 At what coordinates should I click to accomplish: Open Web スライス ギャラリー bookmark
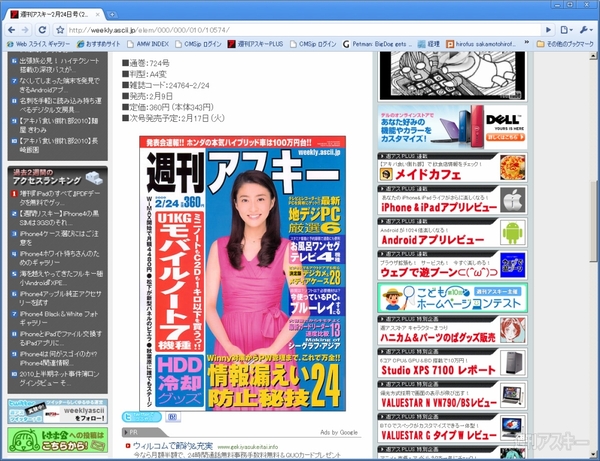tap(38, 44)
